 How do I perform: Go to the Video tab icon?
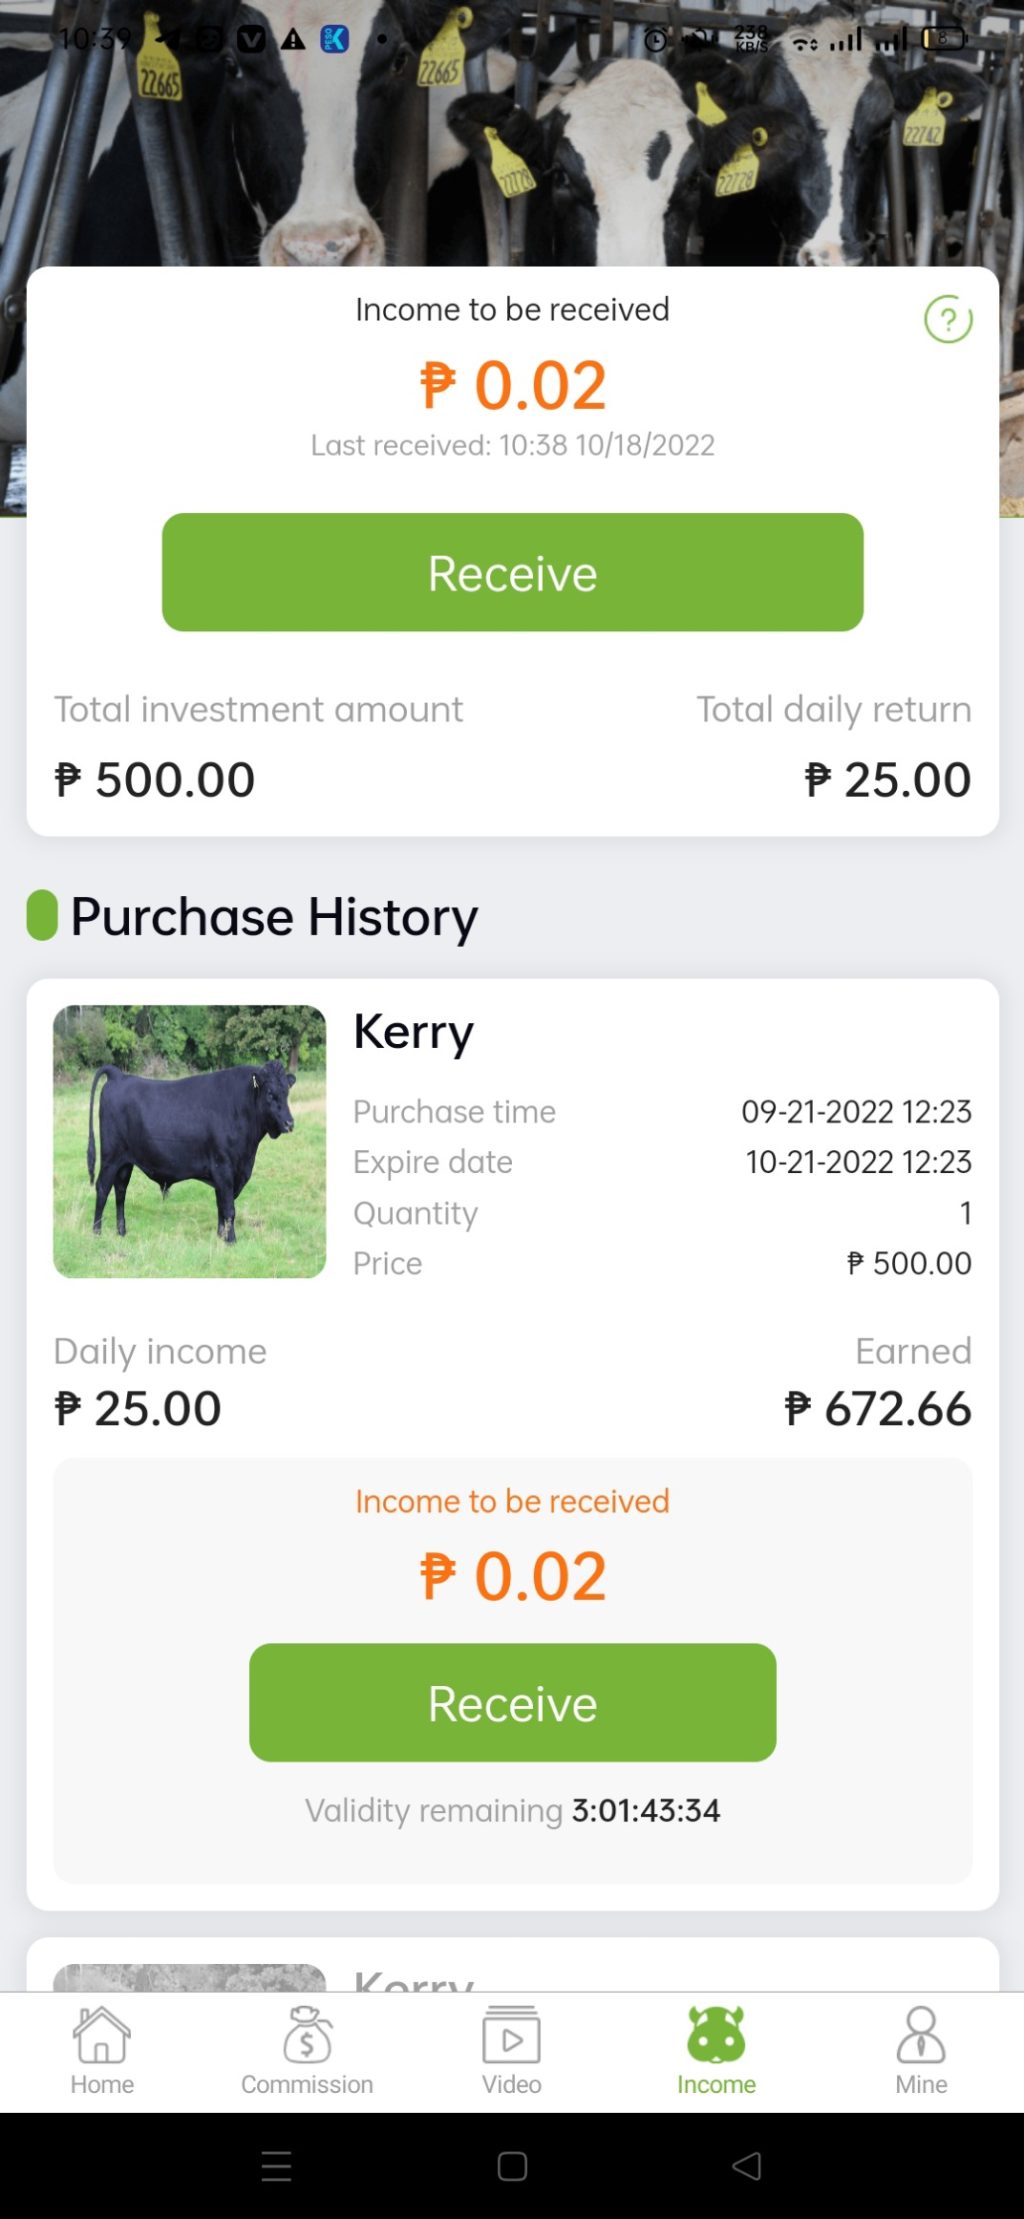click(x=512, y=2035)
